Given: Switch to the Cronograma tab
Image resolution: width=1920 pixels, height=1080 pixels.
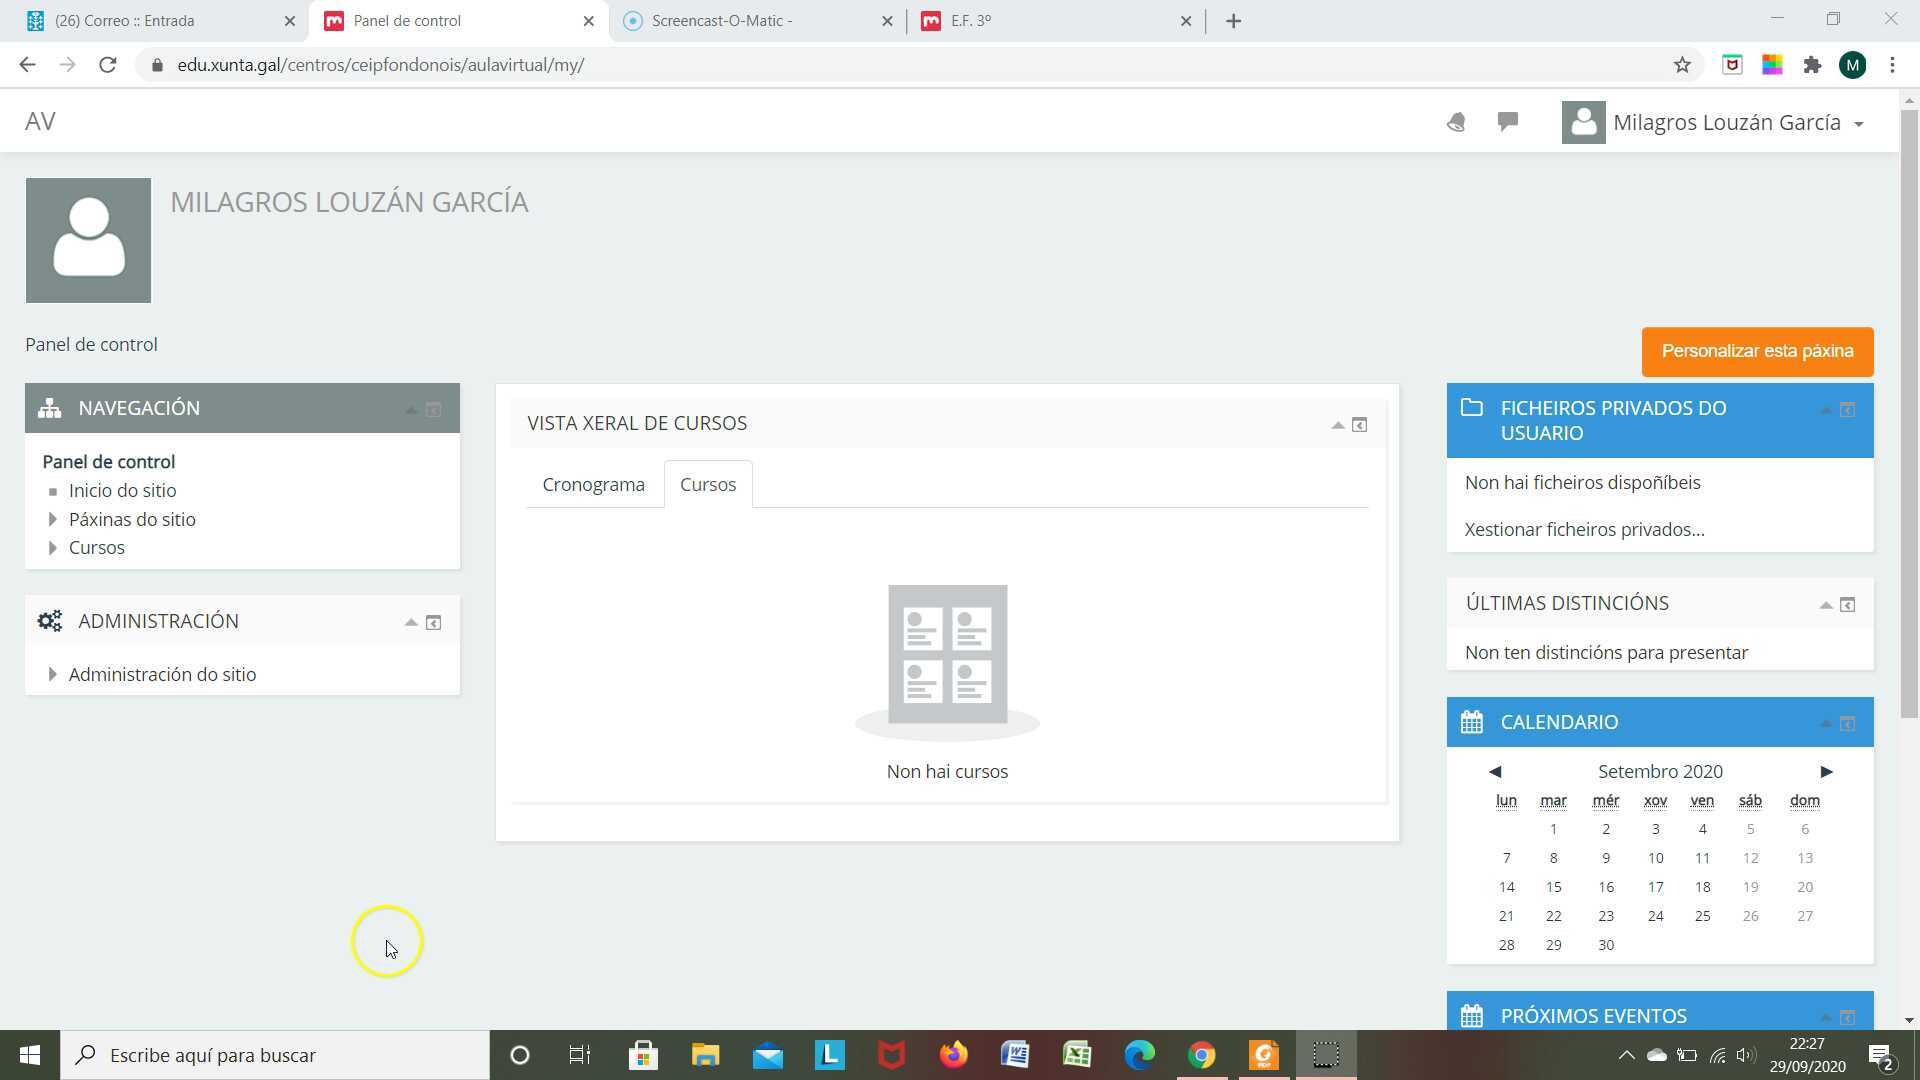Looking at the screenshot, I should [593, 485].
